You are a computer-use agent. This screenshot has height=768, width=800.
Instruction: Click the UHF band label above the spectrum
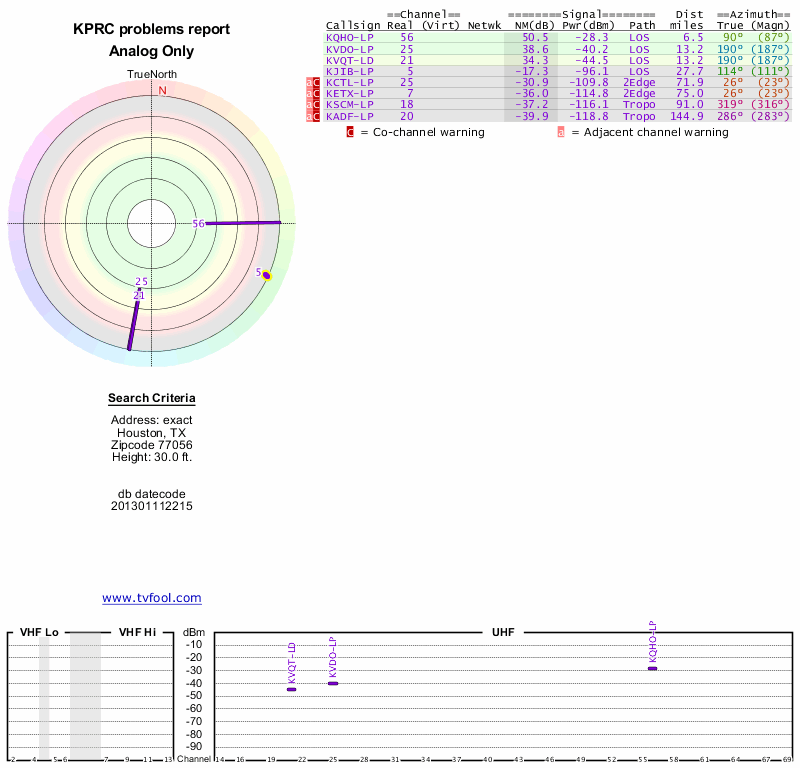pos(502,633)
